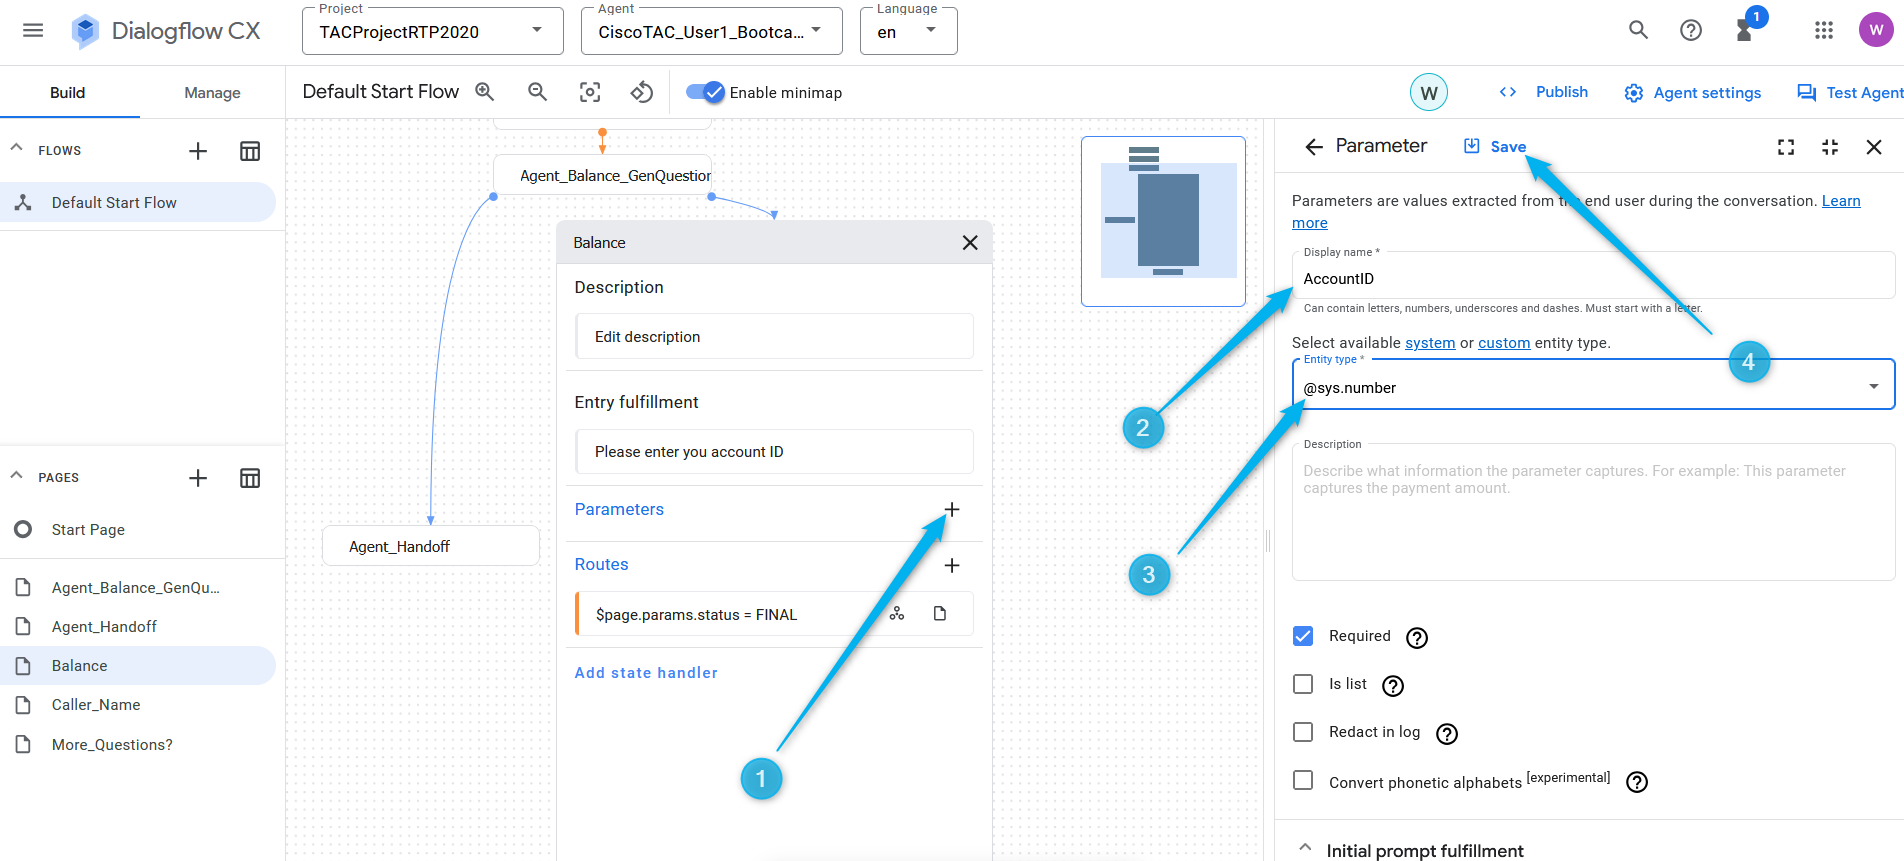Open help for Convert phonetic alphabets
This screenshot has width=1904, height=861.
click(x=1637, y=782)
